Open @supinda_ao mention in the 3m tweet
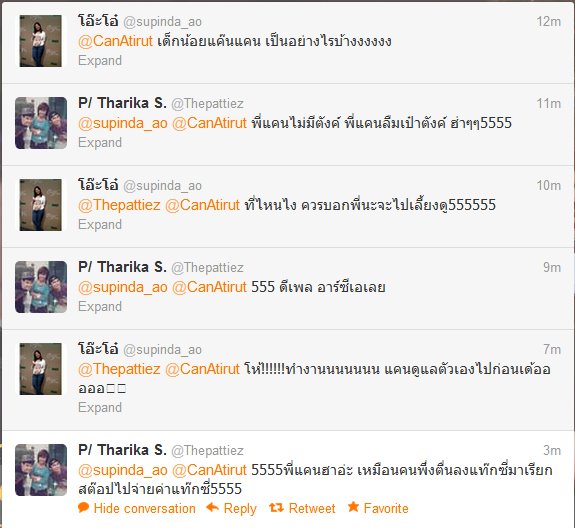This screenshot has height=528, width=575. pos(123,470)
